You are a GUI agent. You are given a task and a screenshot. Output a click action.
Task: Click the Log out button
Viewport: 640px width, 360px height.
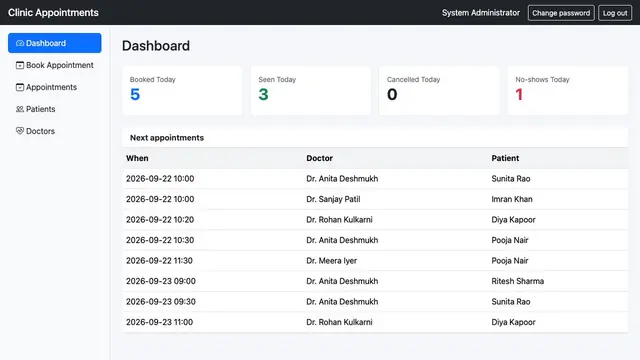[615, 13]
